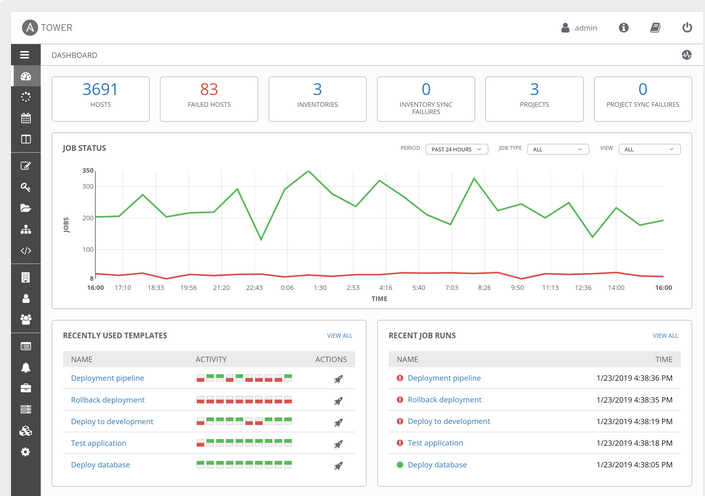Open Inventory Scripts code icon in sidebar
Viewport: 705px width, 496px height.
pyautogui.click(x=26, y=251)
